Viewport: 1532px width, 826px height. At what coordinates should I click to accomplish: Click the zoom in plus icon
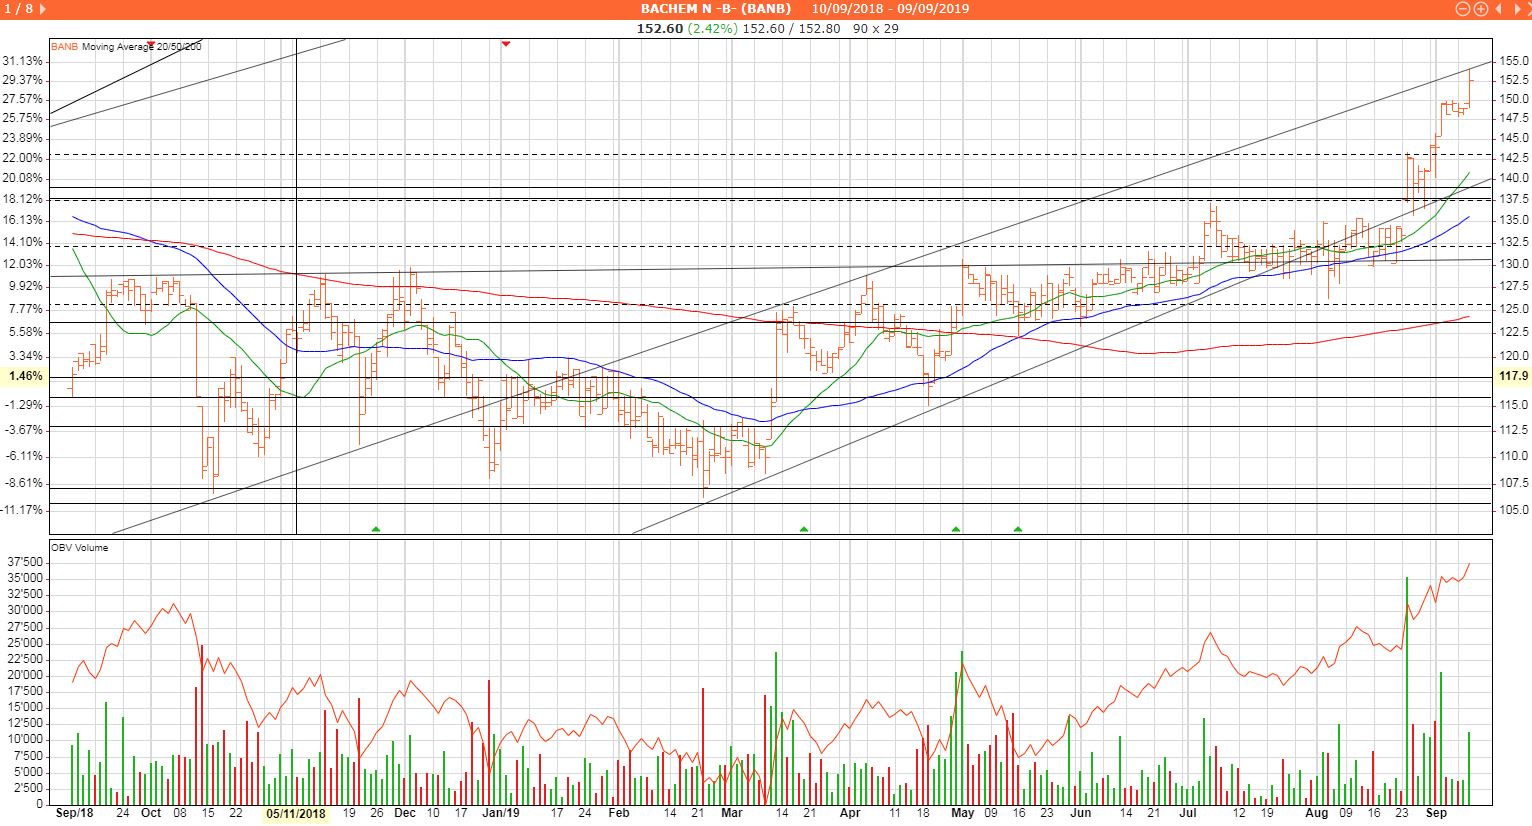coord(1480,9)
